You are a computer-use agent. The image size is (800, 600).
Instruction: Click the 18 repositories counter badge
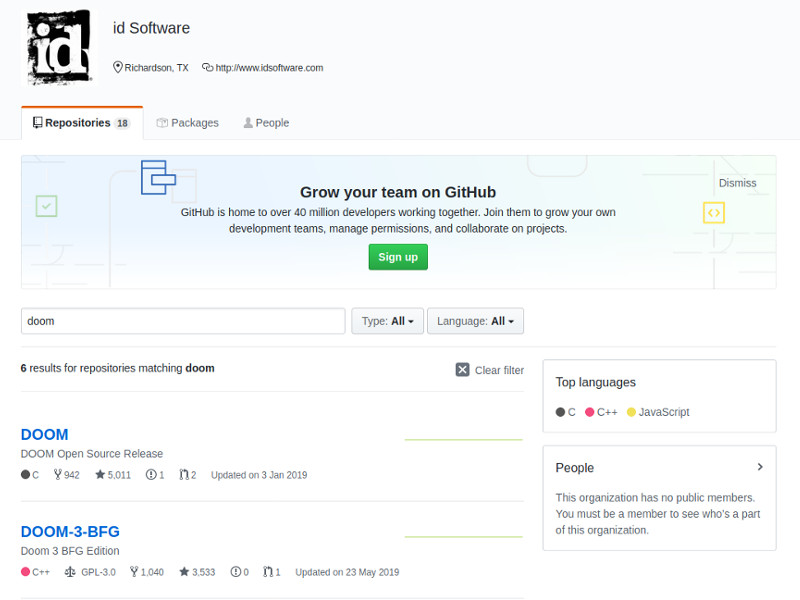click(122, 123)
